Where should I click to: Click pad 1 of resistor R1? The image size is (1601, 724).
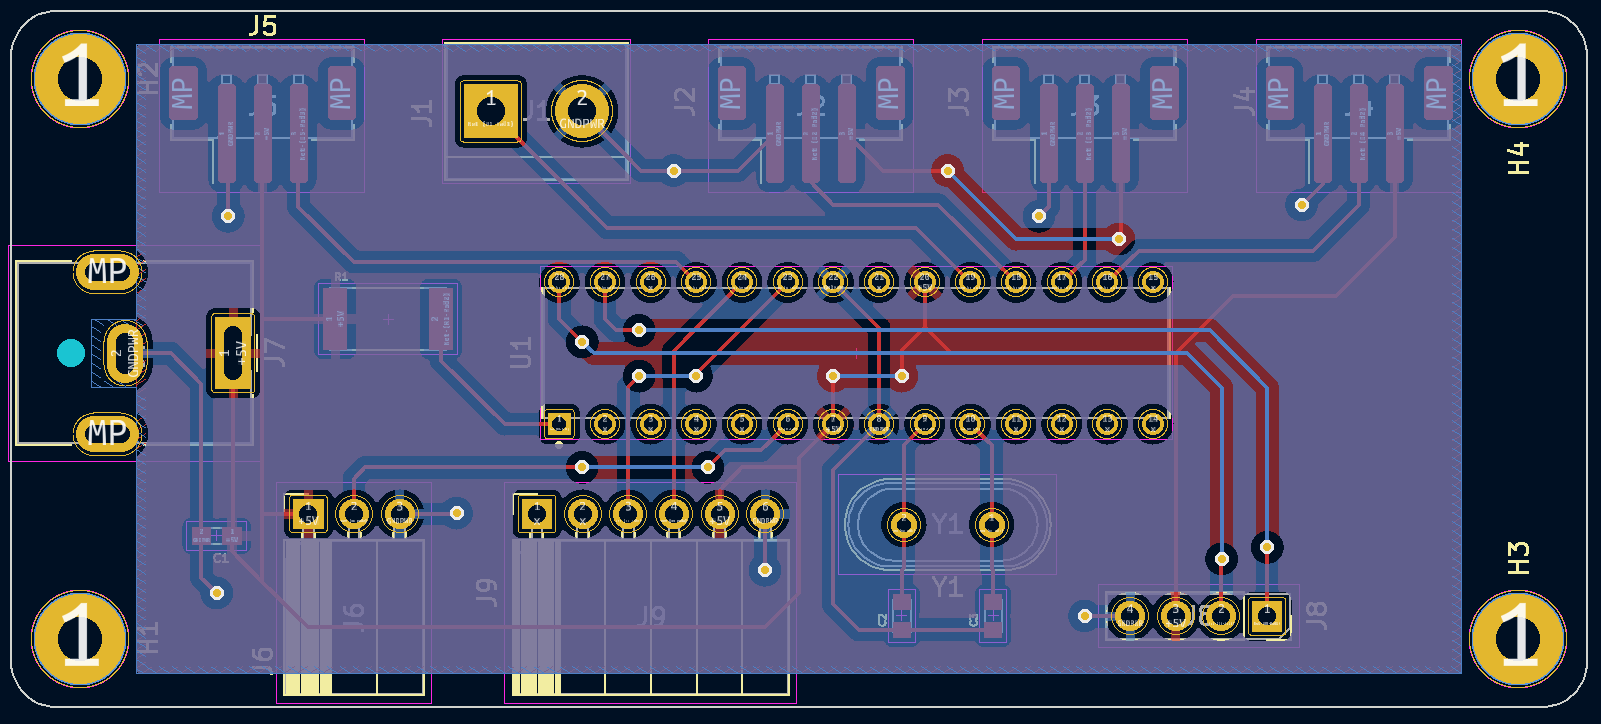coord(335,319)
